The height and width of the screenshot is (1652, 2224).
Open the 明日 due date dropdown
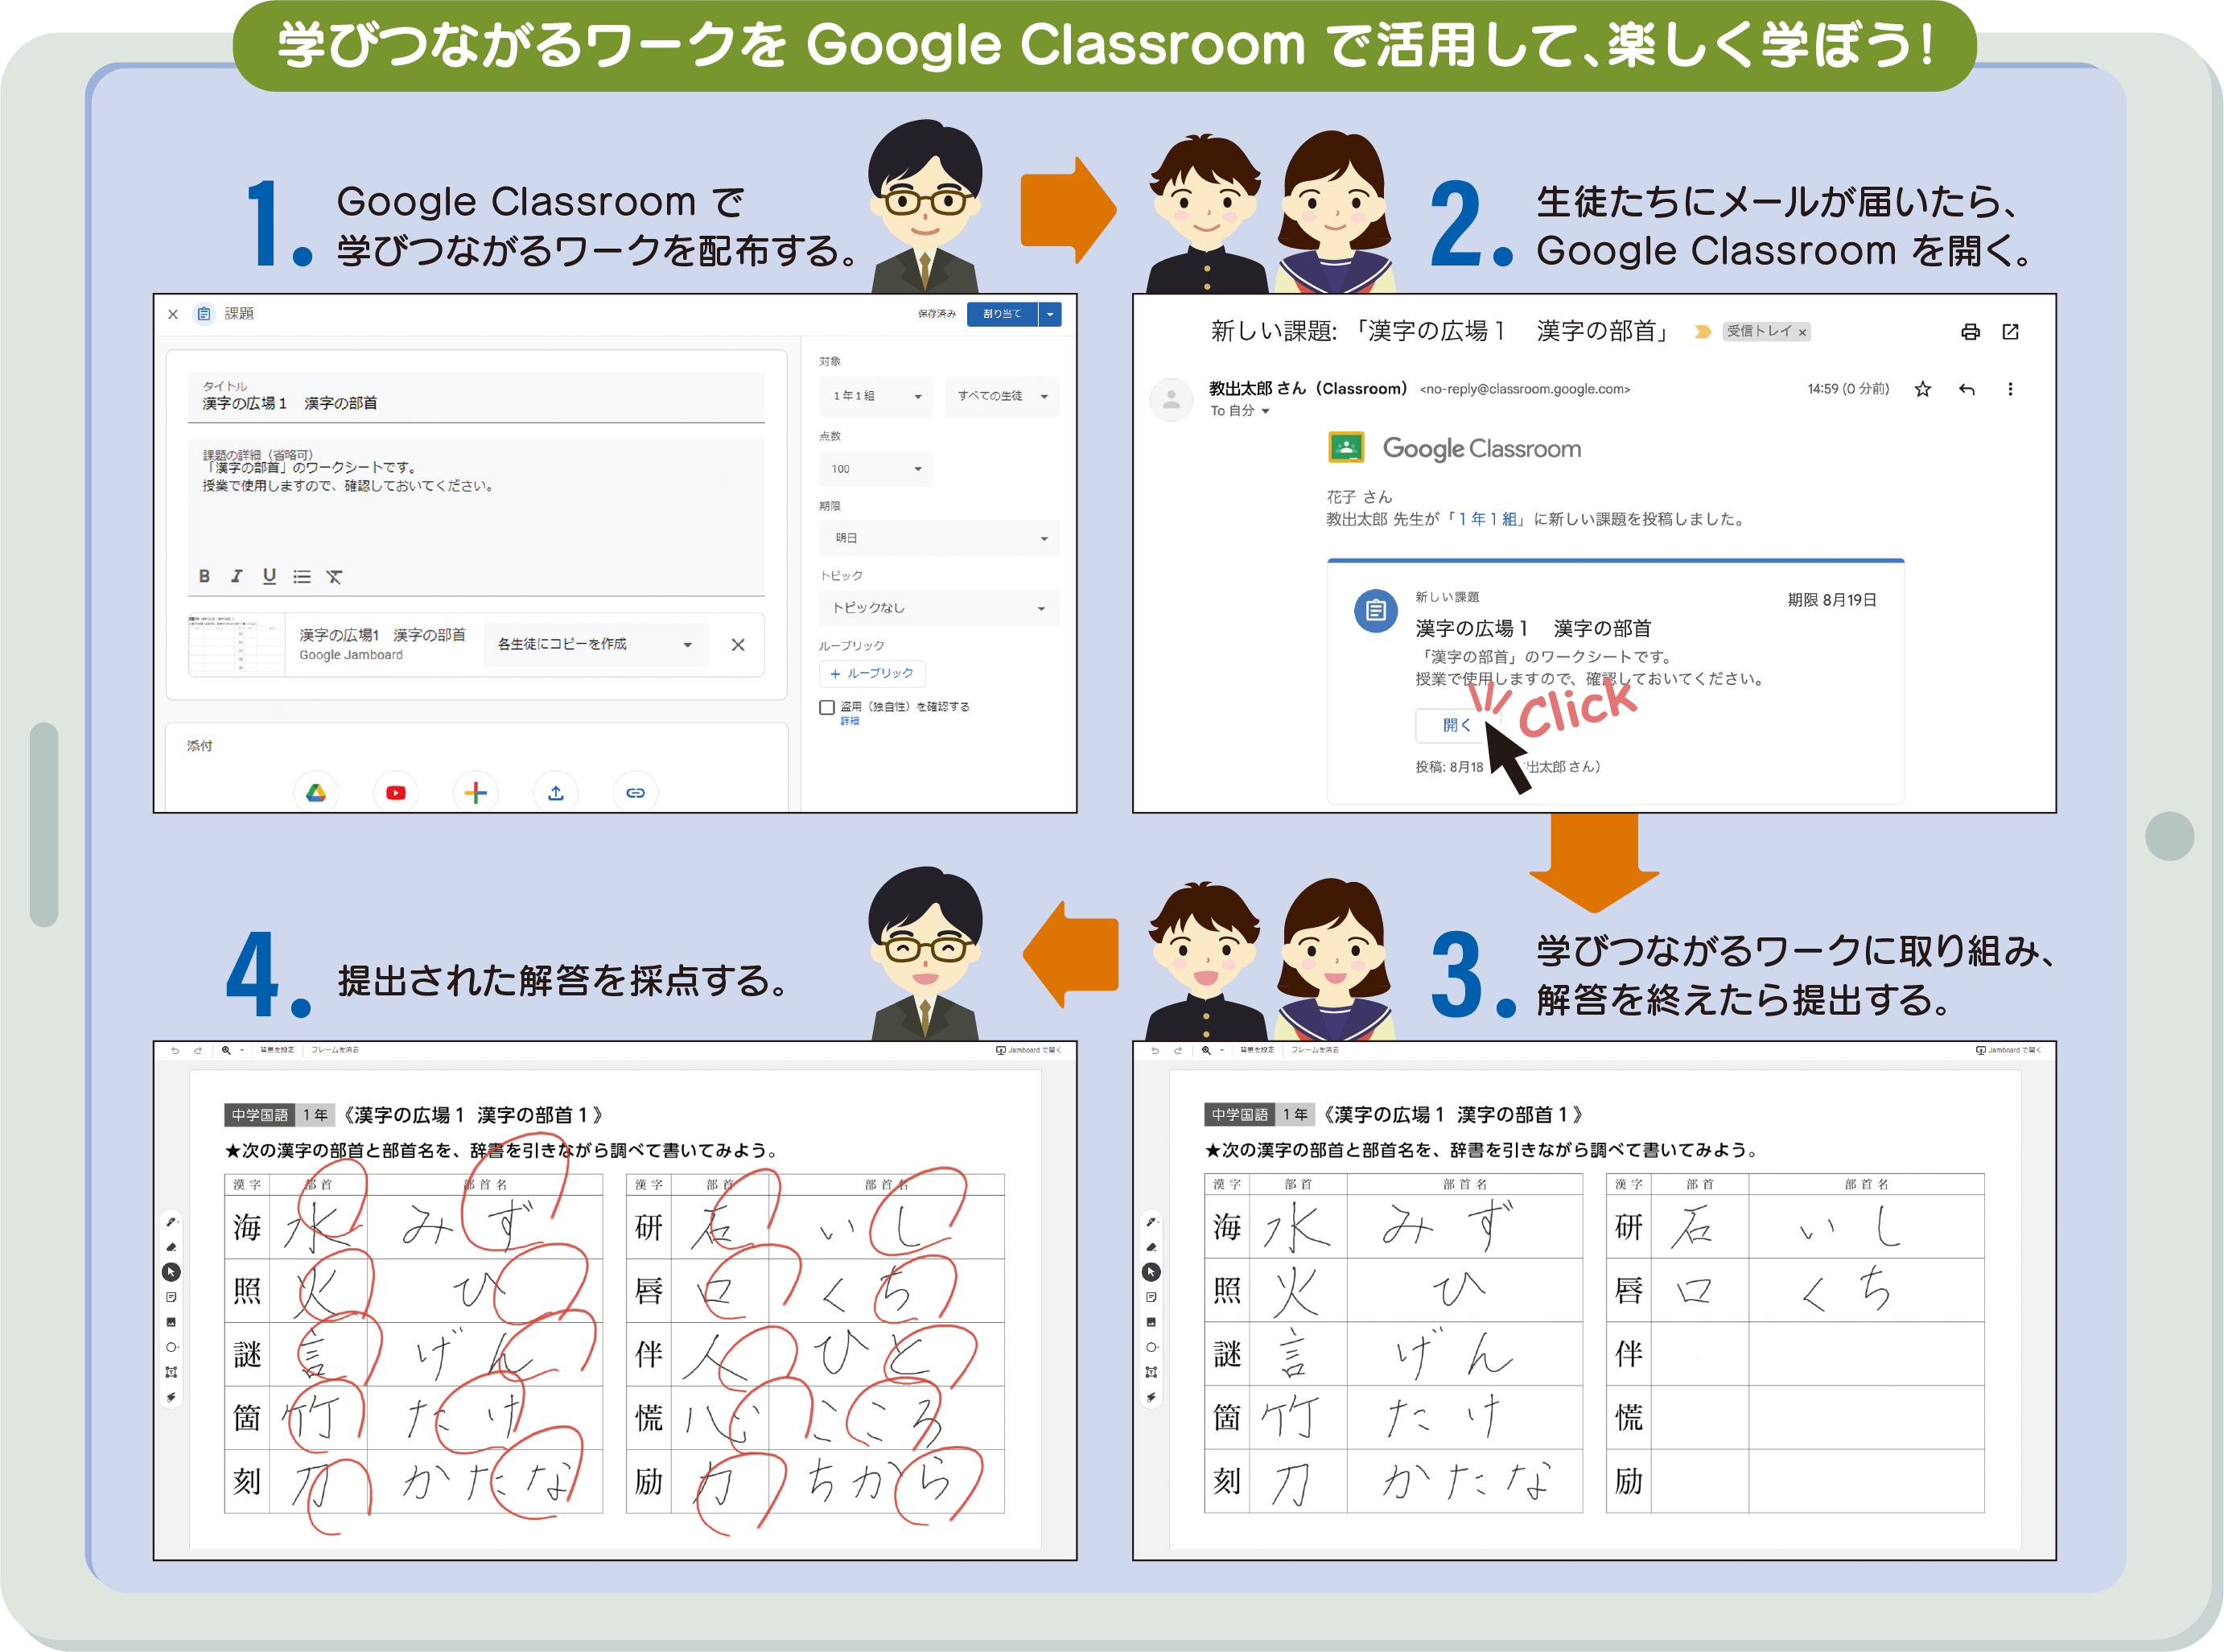[939, 538]
